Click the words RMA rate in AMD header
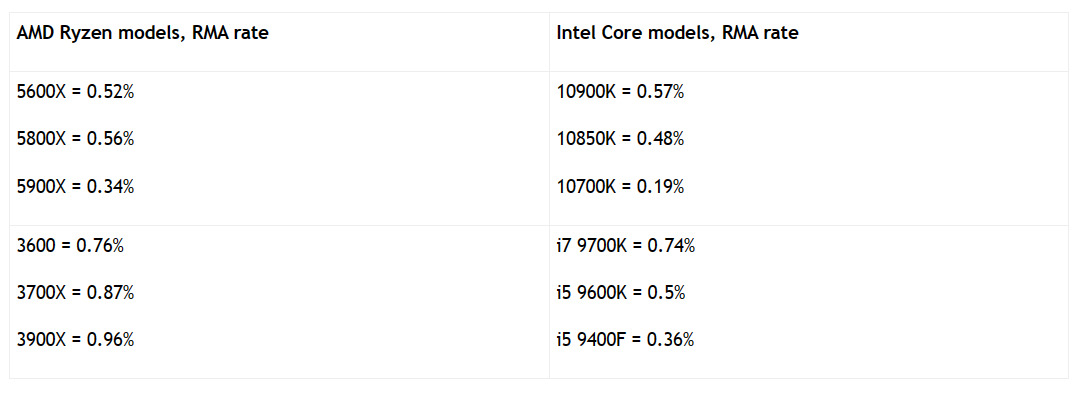Viewport: 1087px width, 407px height. pyautogui.click(x=230, y=33)
